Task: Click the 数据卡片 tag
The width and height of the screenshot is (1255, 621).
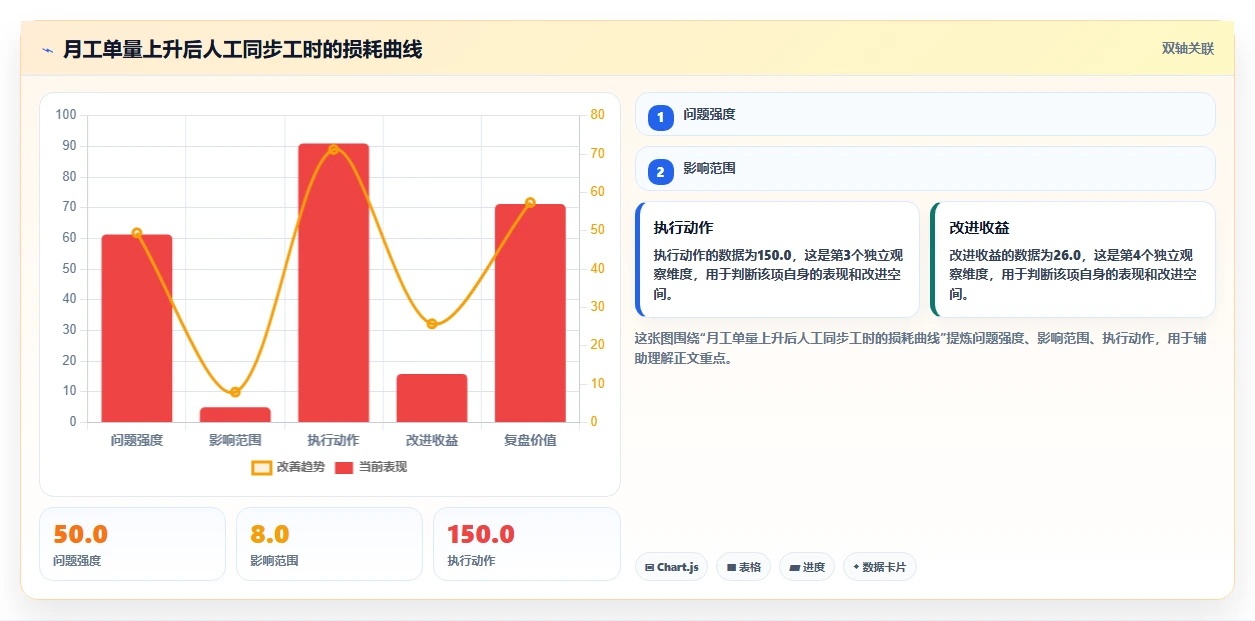Action: (x=880, y=567)
